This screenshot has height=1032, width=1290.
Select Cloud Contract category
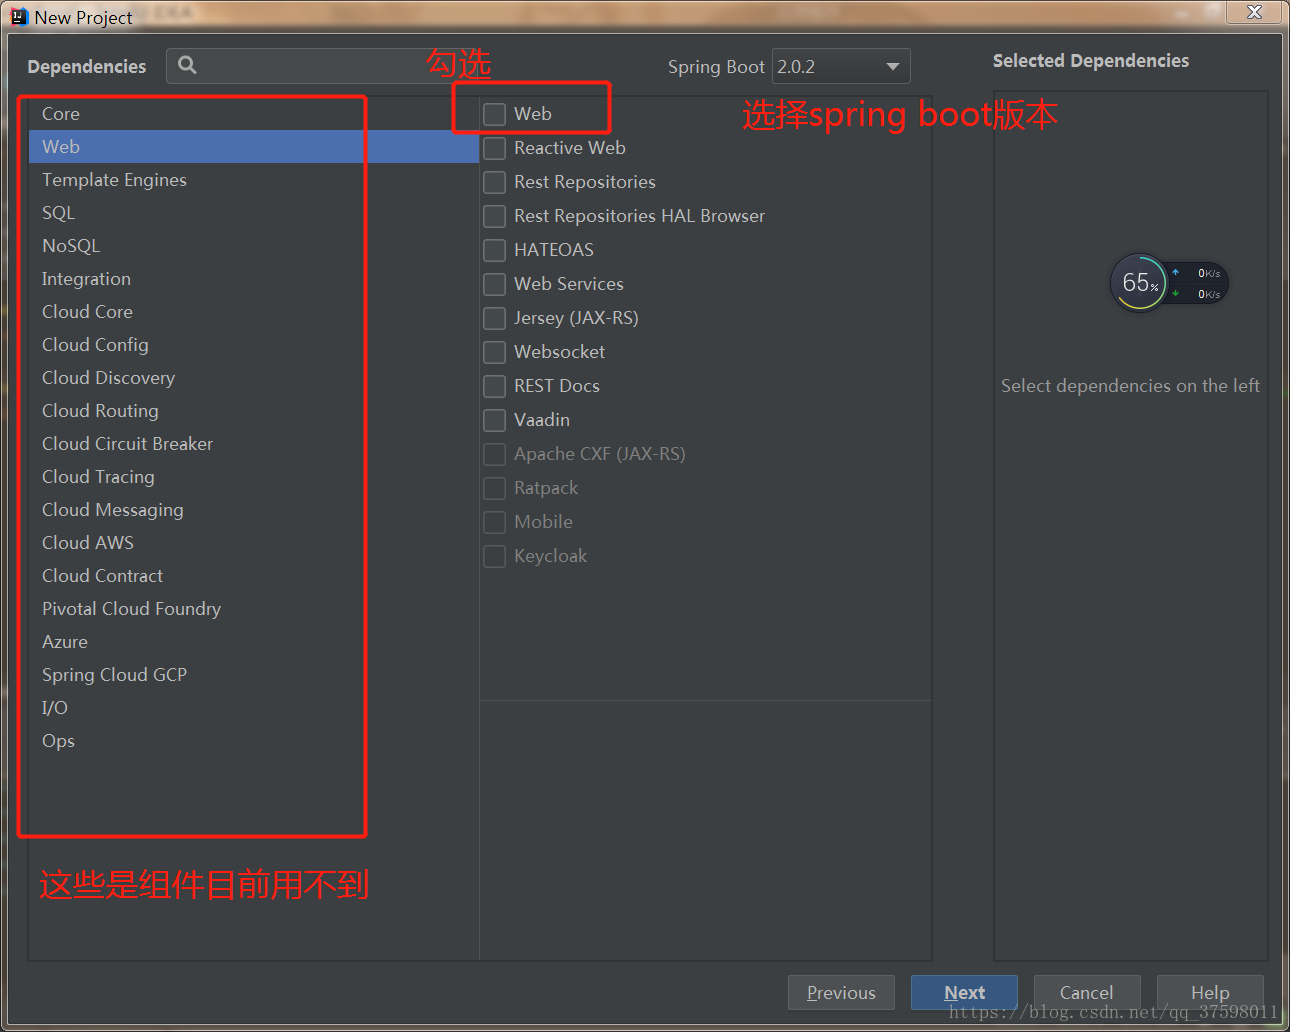[x=253, y=576]
